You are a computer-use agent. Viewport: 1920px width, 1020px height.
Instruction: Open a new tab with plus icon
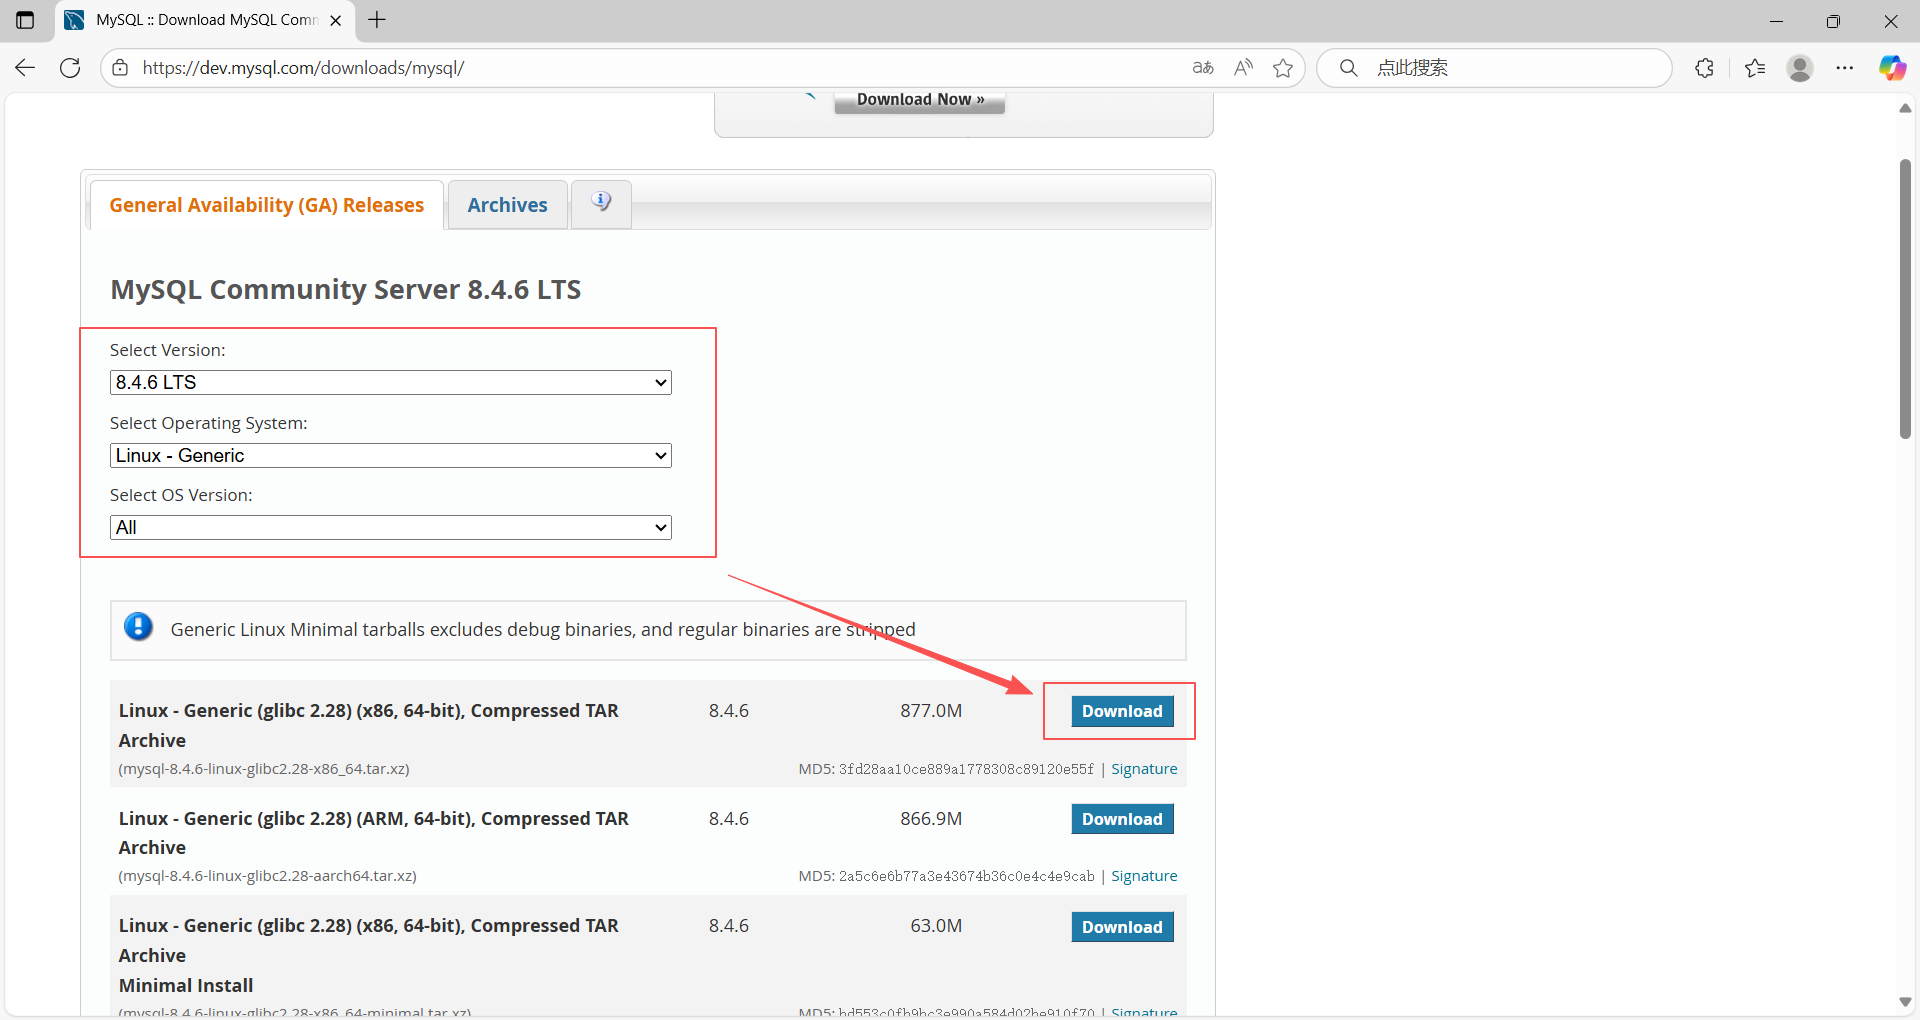click(x=377, y=20)
